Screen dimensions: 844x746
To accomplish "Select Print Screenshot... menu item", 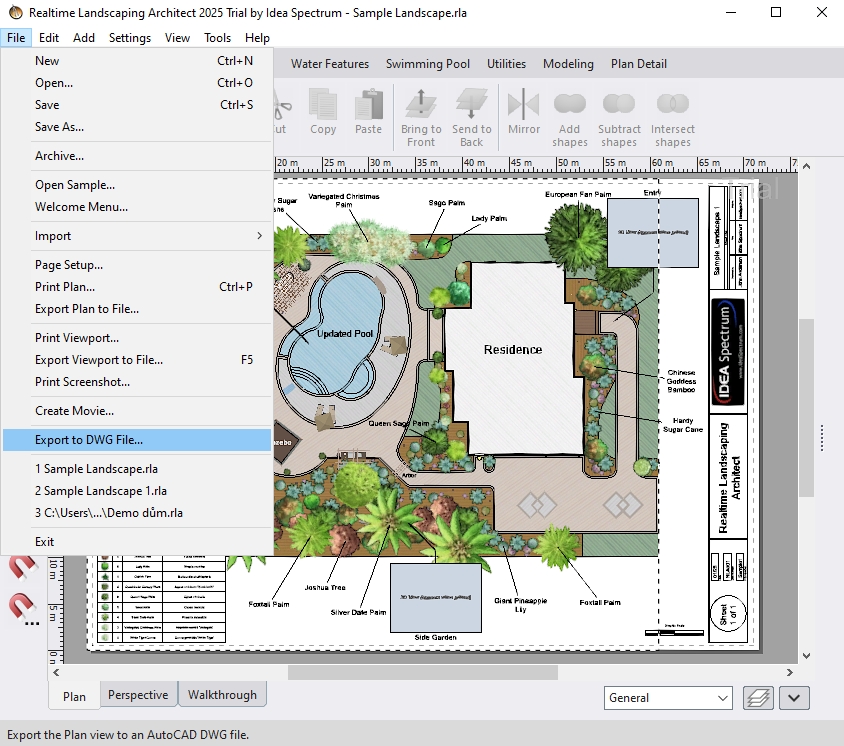I will point(137,382).
